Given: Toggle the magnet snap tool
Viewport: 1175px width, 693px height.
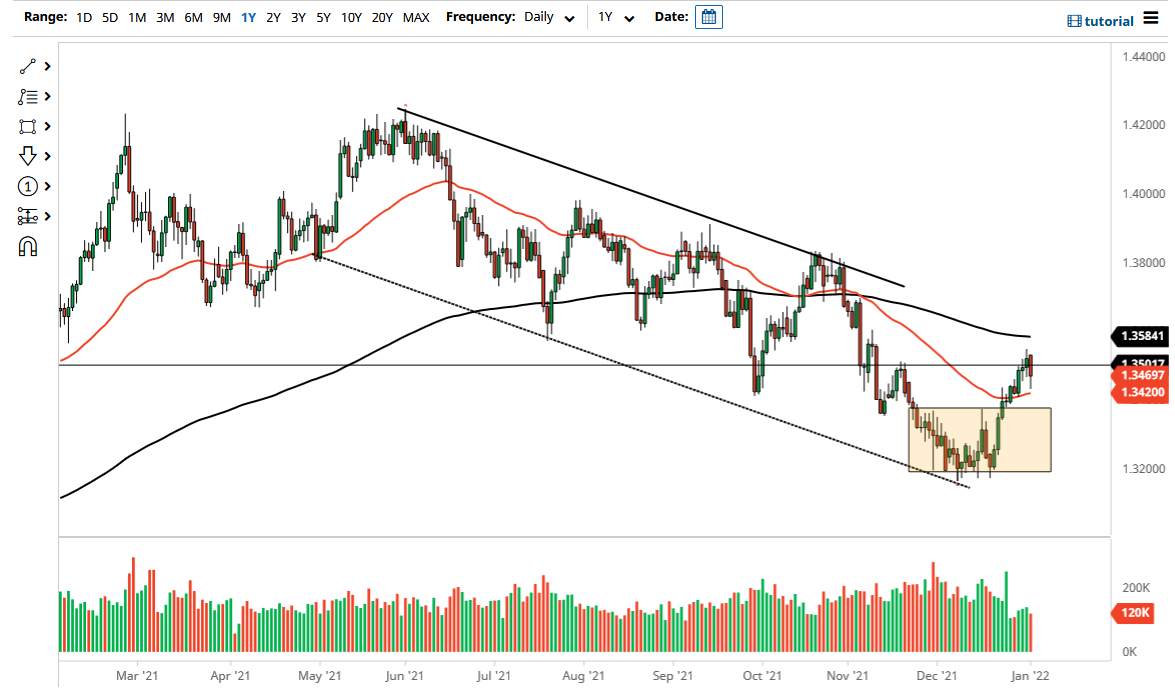Looking at the screenshot, I should coord(28,246).
